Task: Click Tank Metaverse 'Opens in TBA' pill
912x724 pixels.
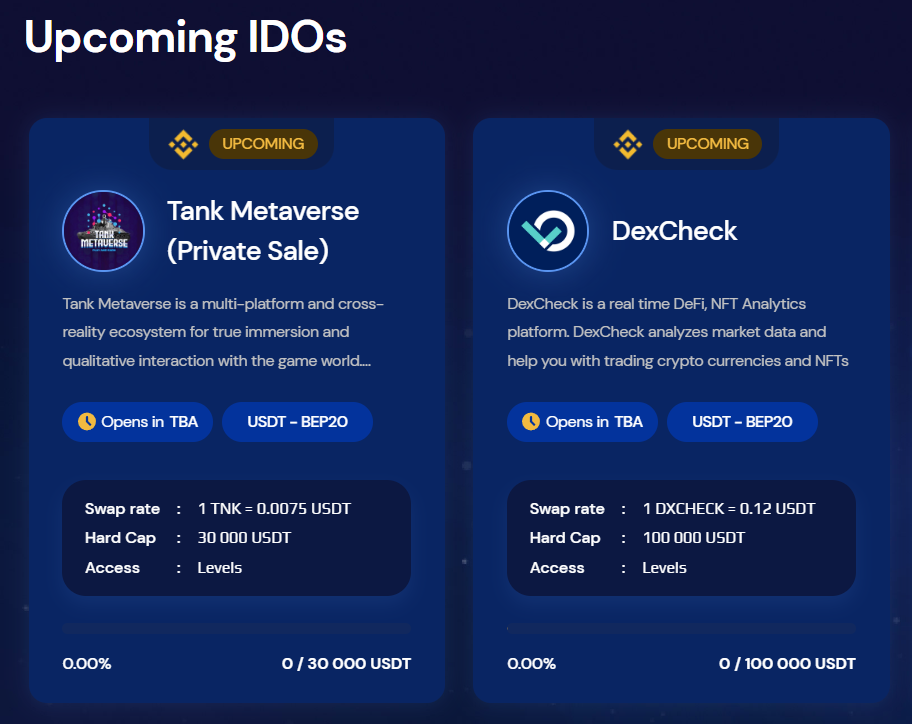Action: coord(137,422)
